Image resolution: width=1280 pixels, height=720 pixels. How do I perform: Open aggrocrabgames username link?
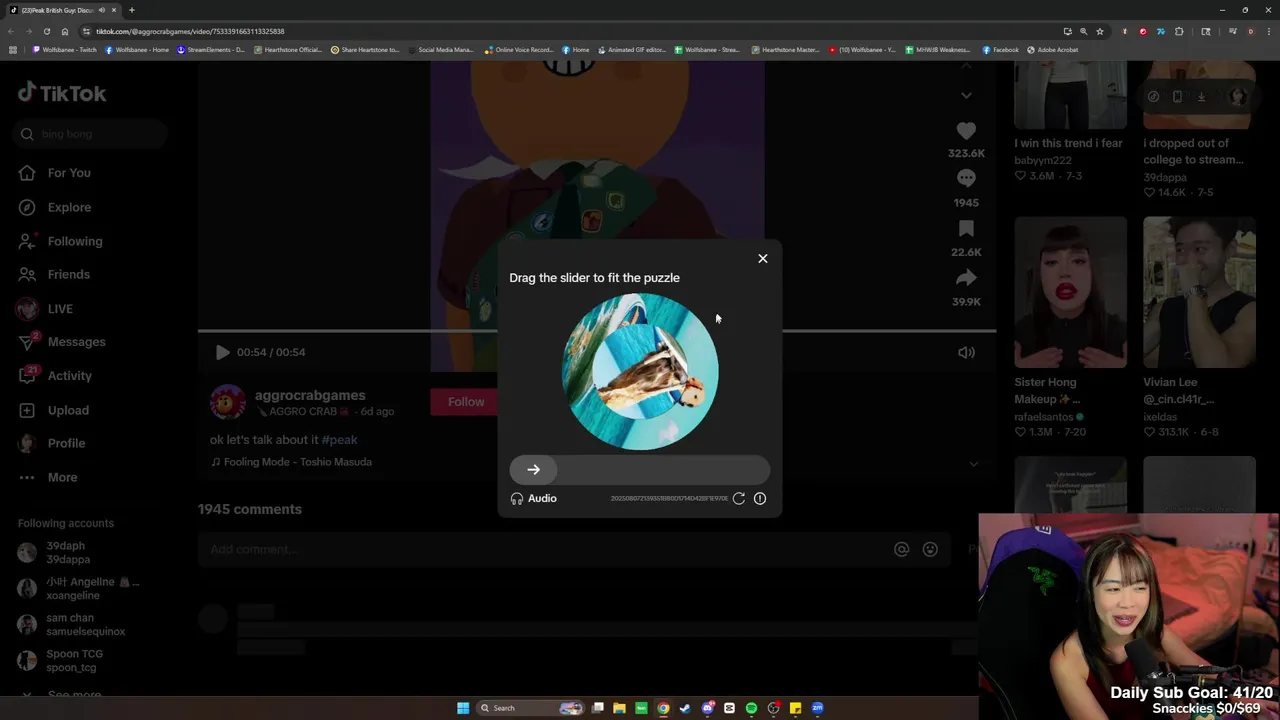point(310,395)
